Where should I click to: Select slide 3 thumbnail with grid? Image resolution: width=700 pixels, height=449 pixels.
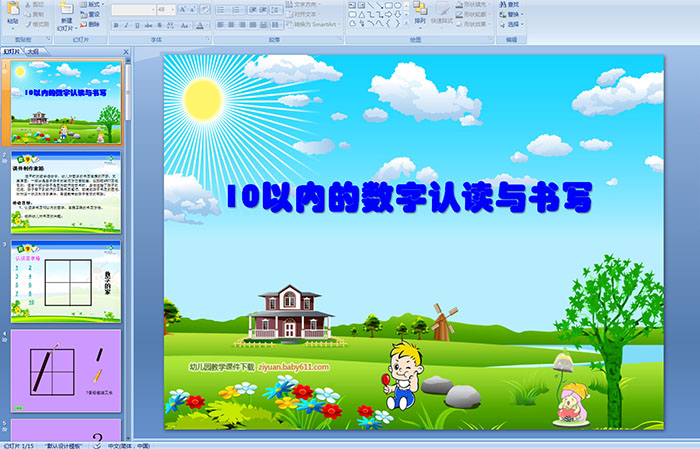pos(66,282)
